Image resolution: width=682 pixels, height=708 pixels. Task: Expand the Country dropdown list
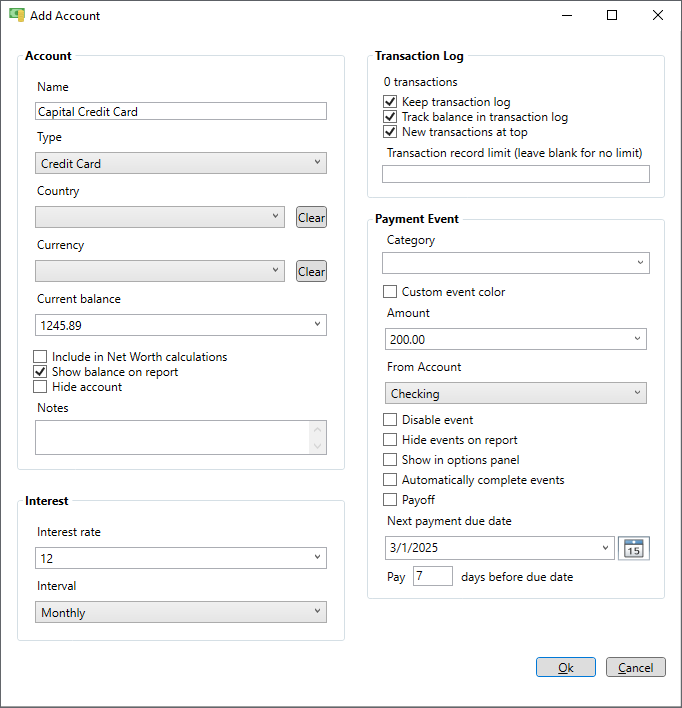(x=160, y=217)
